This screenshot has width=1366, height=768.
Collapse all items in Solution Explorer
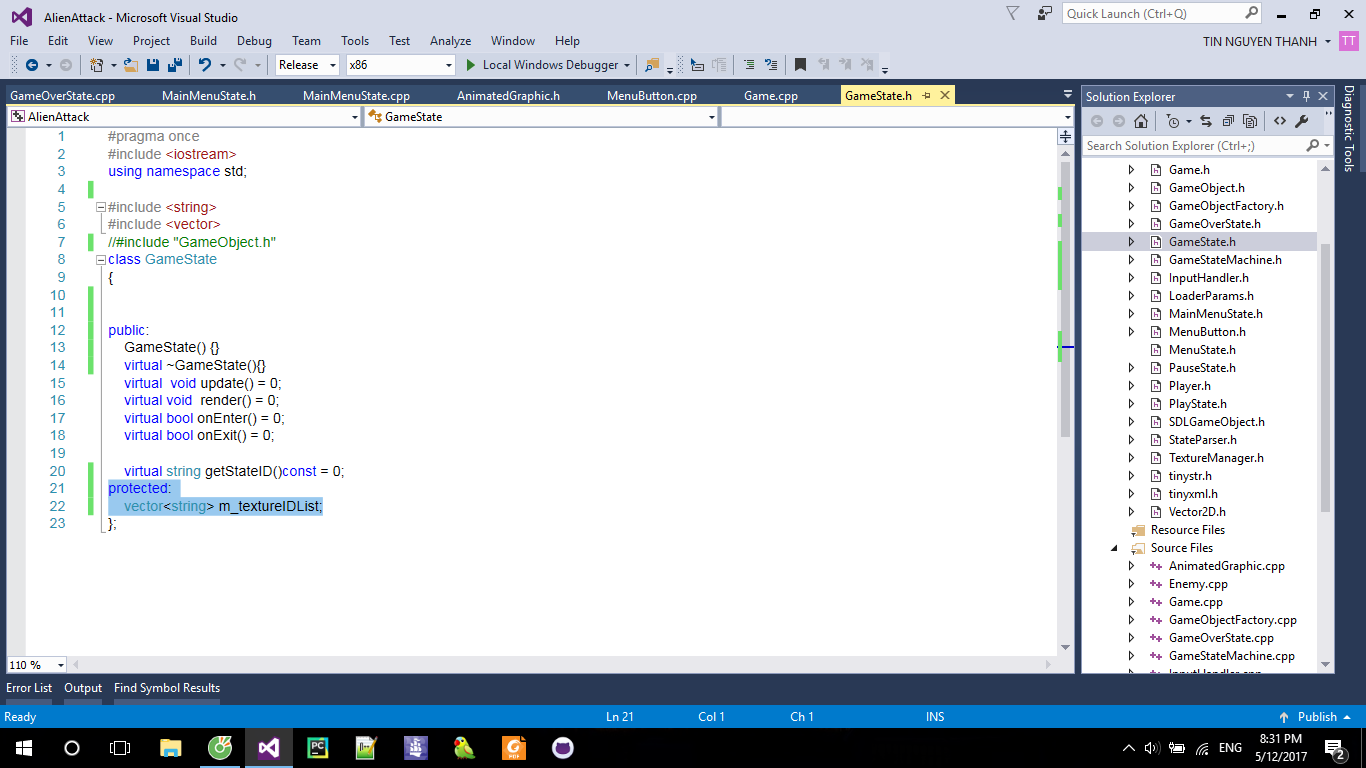pos(1228,121)
